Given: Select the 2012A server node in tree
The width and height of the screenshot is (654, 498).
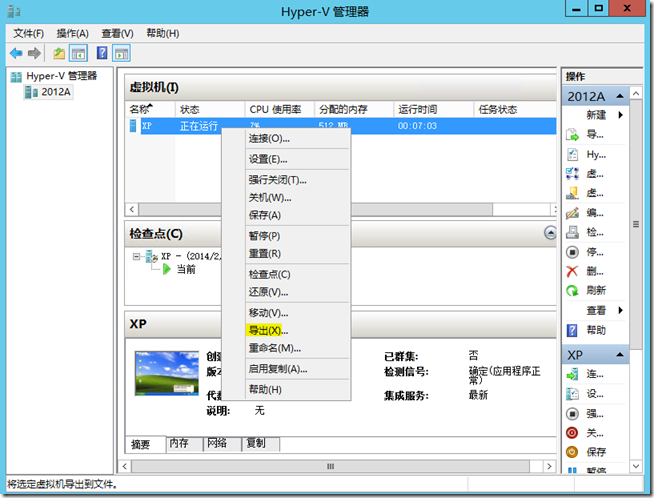Looking at the screenshot, I should coord(49,92).
